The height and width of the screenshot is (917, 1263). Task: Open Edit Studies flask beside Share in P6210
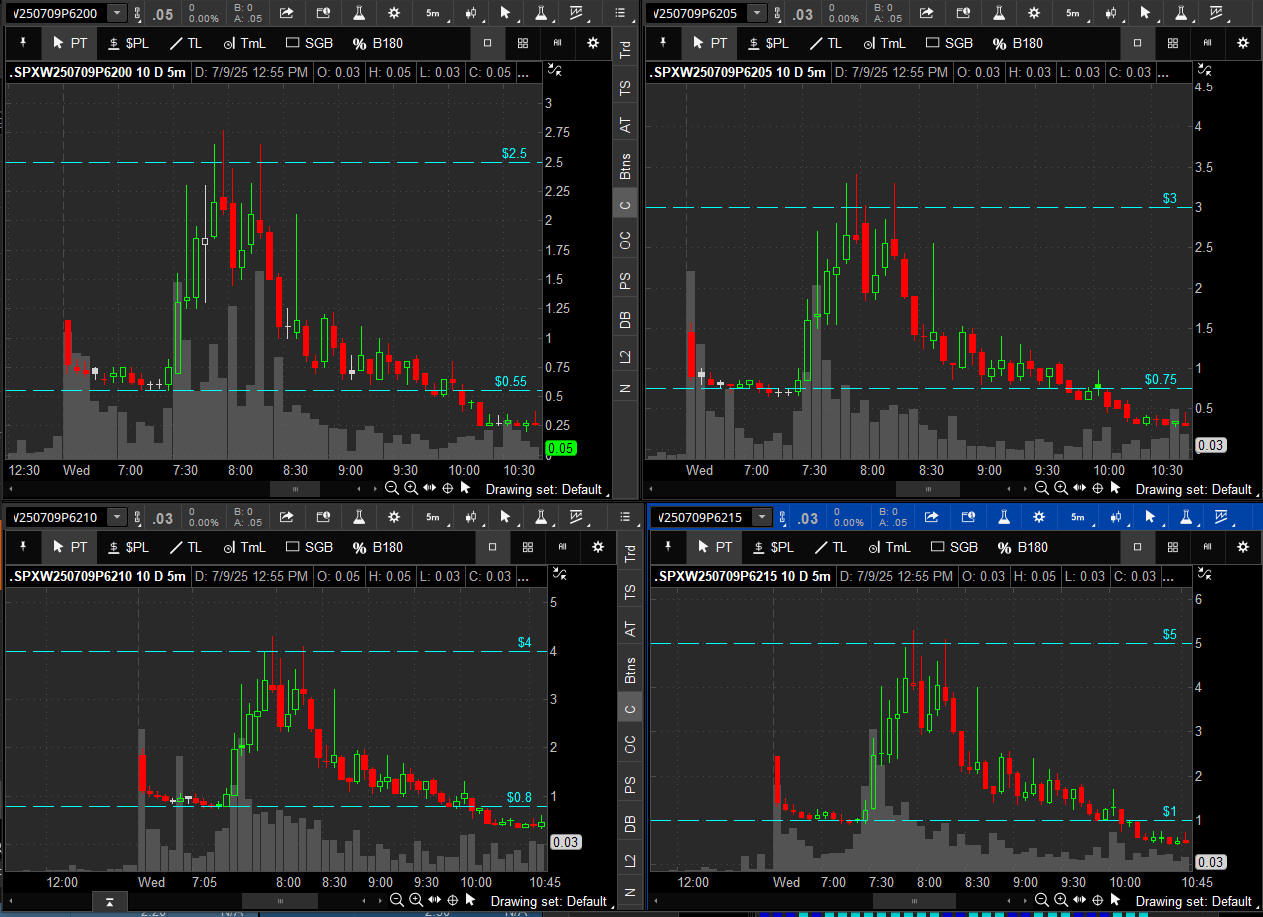coord(358,517)
